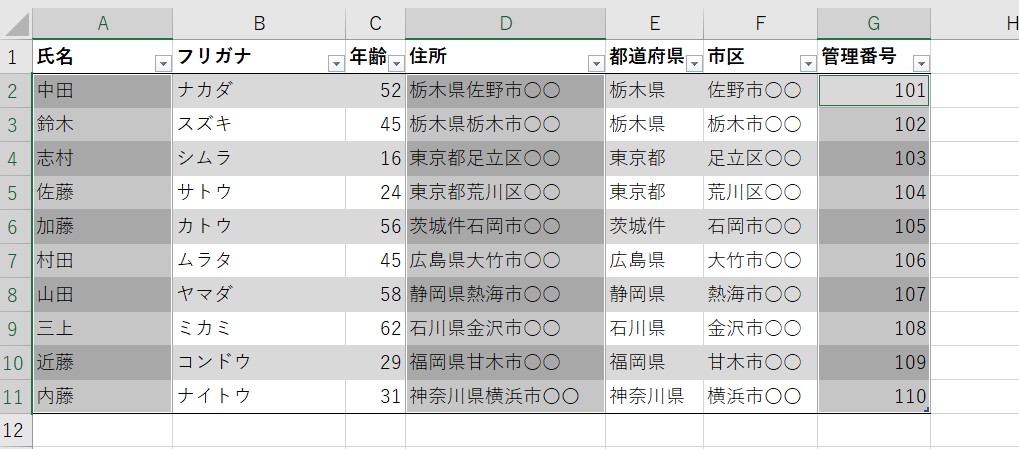This screenshot has height=449, width=1019.
Task: Select the age cell with 16
Action: click(x=376, y=159)
